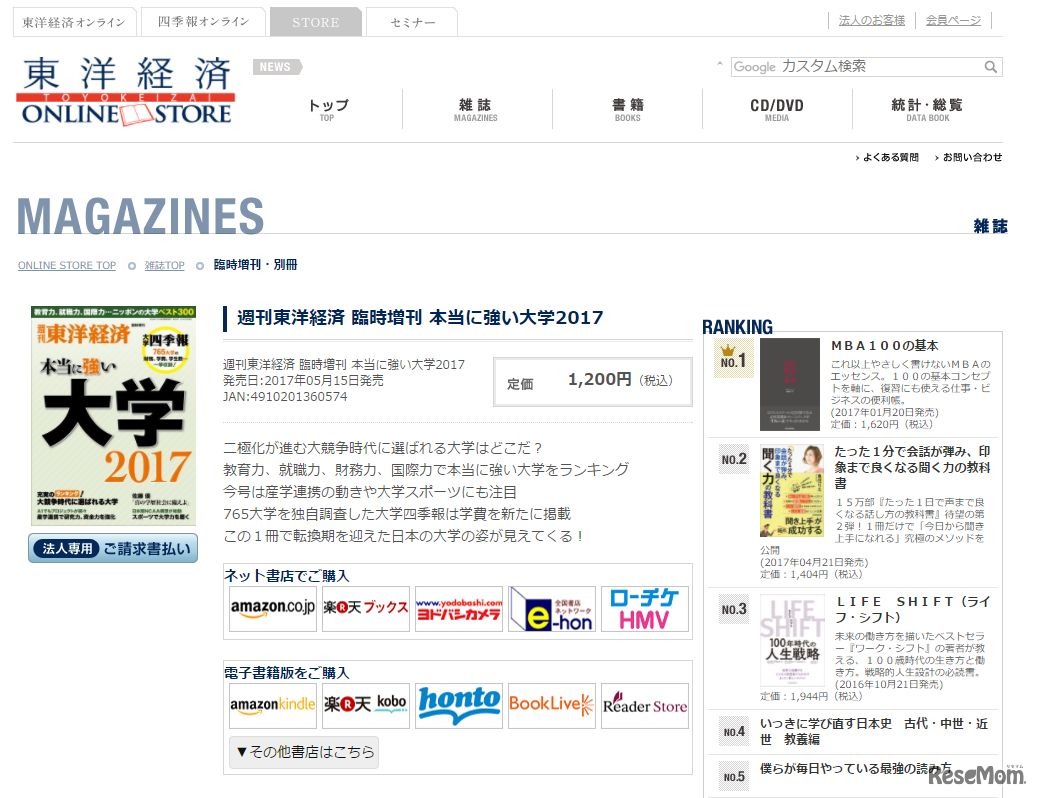Viewport: 1039px width, 798px height.
Task: Click the search magnifier icon
Action: tap(990, 66)
